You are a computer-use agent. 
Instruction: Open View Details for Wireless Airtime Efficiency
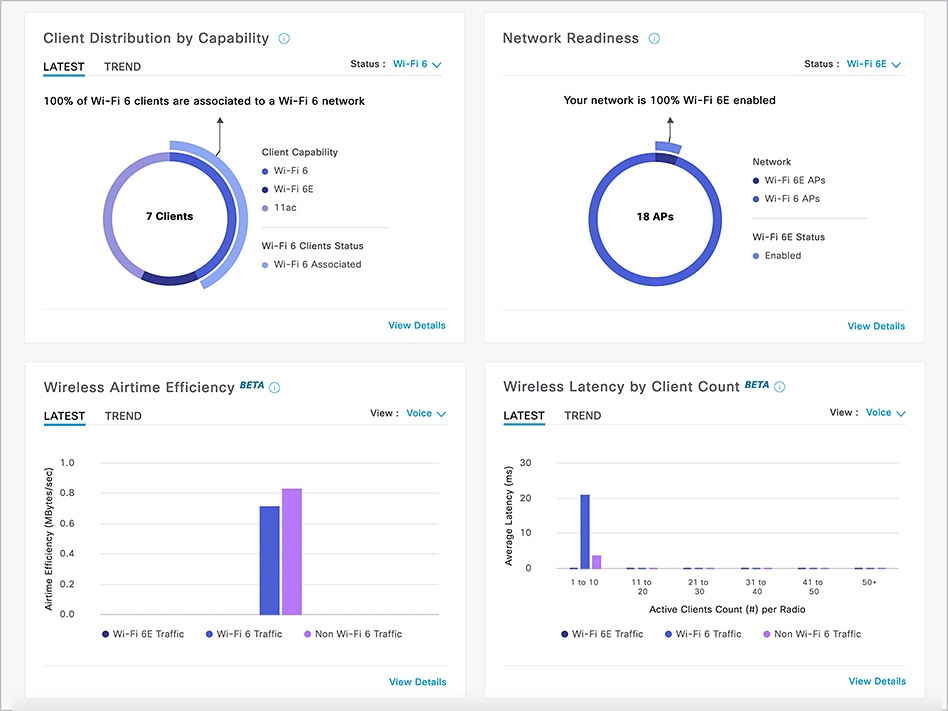(417, 681)
